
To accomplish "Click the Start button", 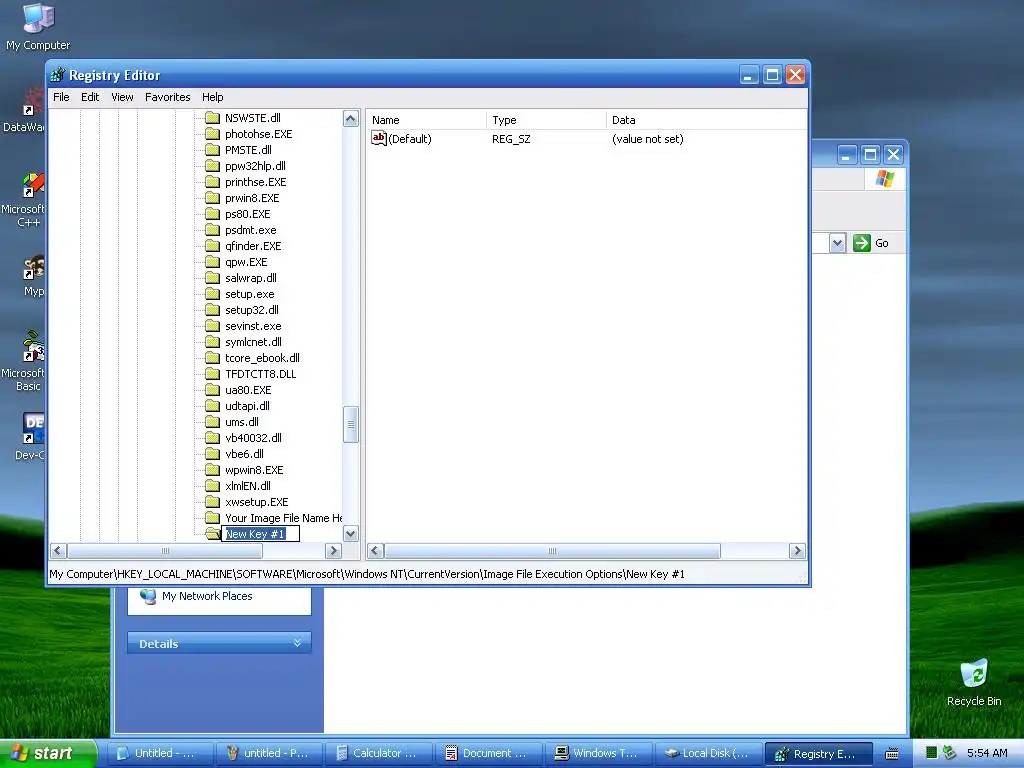I will [x=46, y=753].
